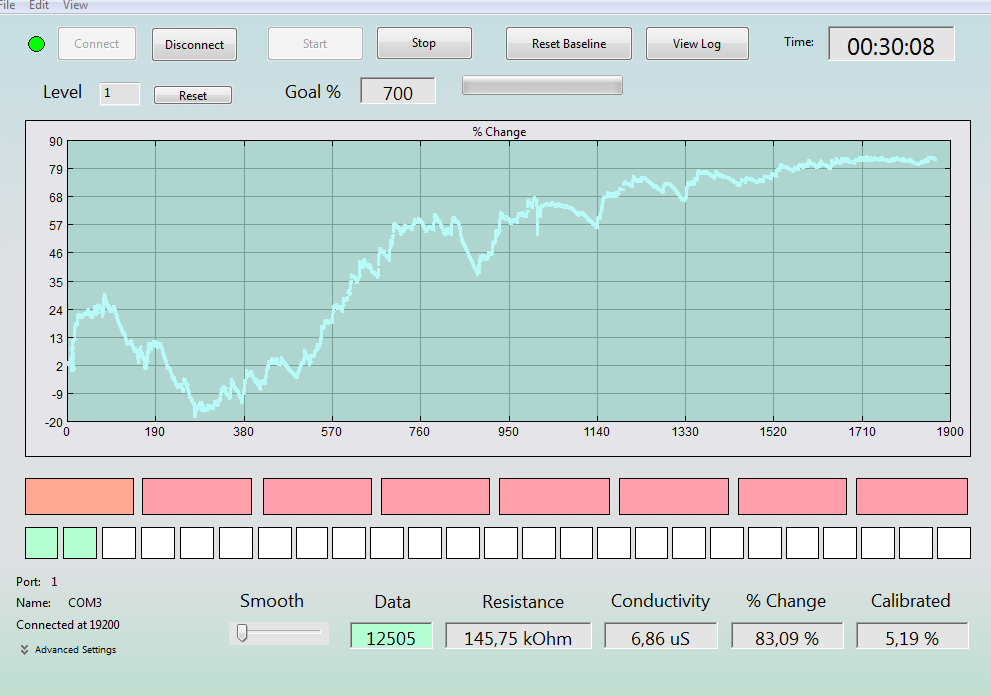Click the % Change value 83,09 %
The width and height of the screenshot is (991, 696).
click(787, 637)
